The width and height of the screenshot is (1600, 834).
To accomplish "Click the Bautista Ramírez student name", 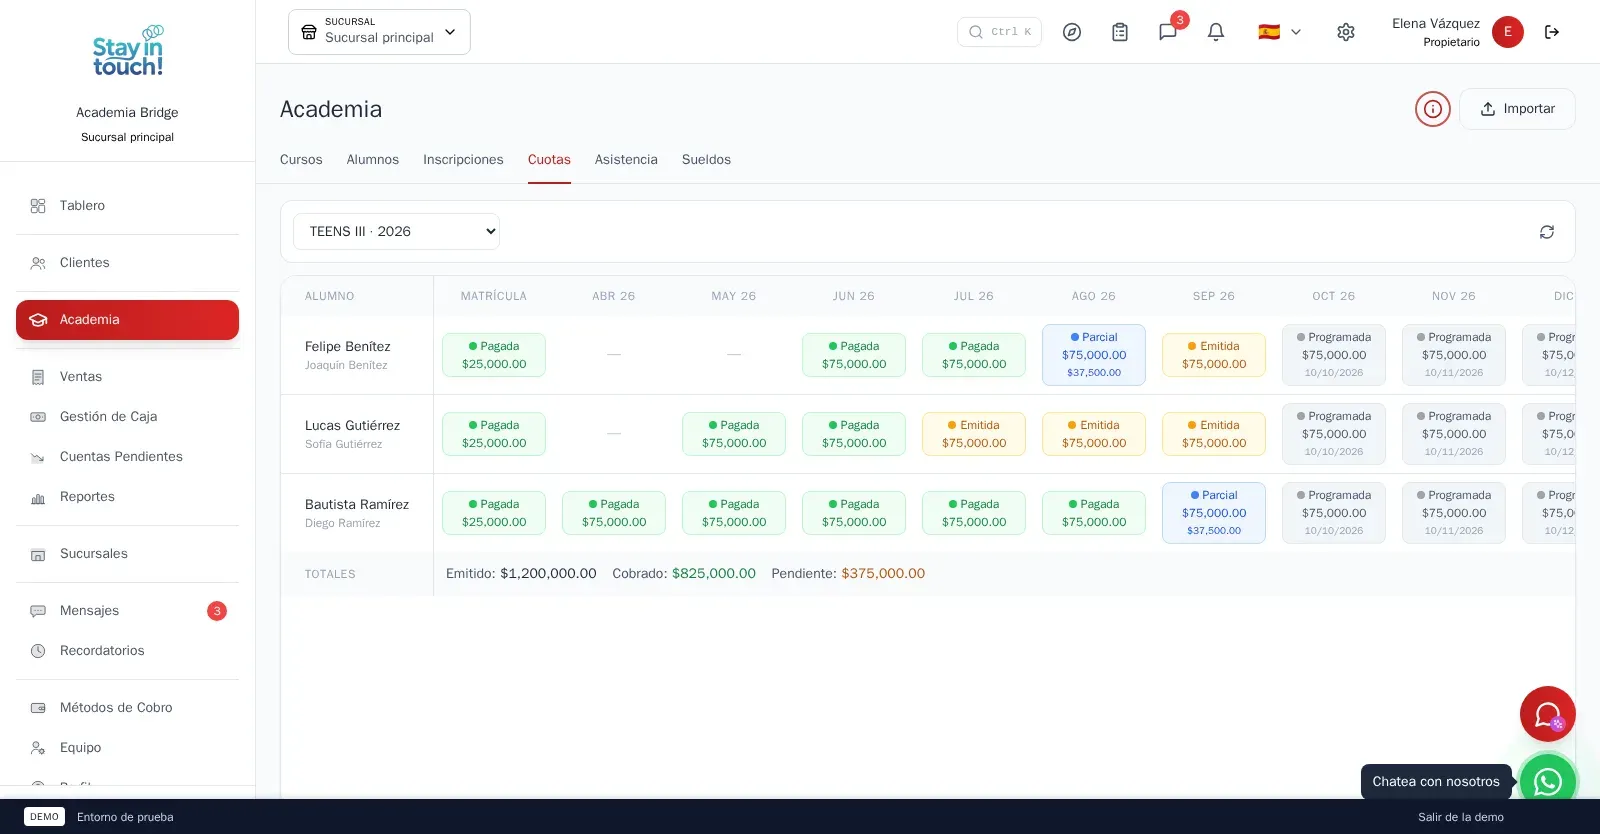I will [x=357, y=505].
